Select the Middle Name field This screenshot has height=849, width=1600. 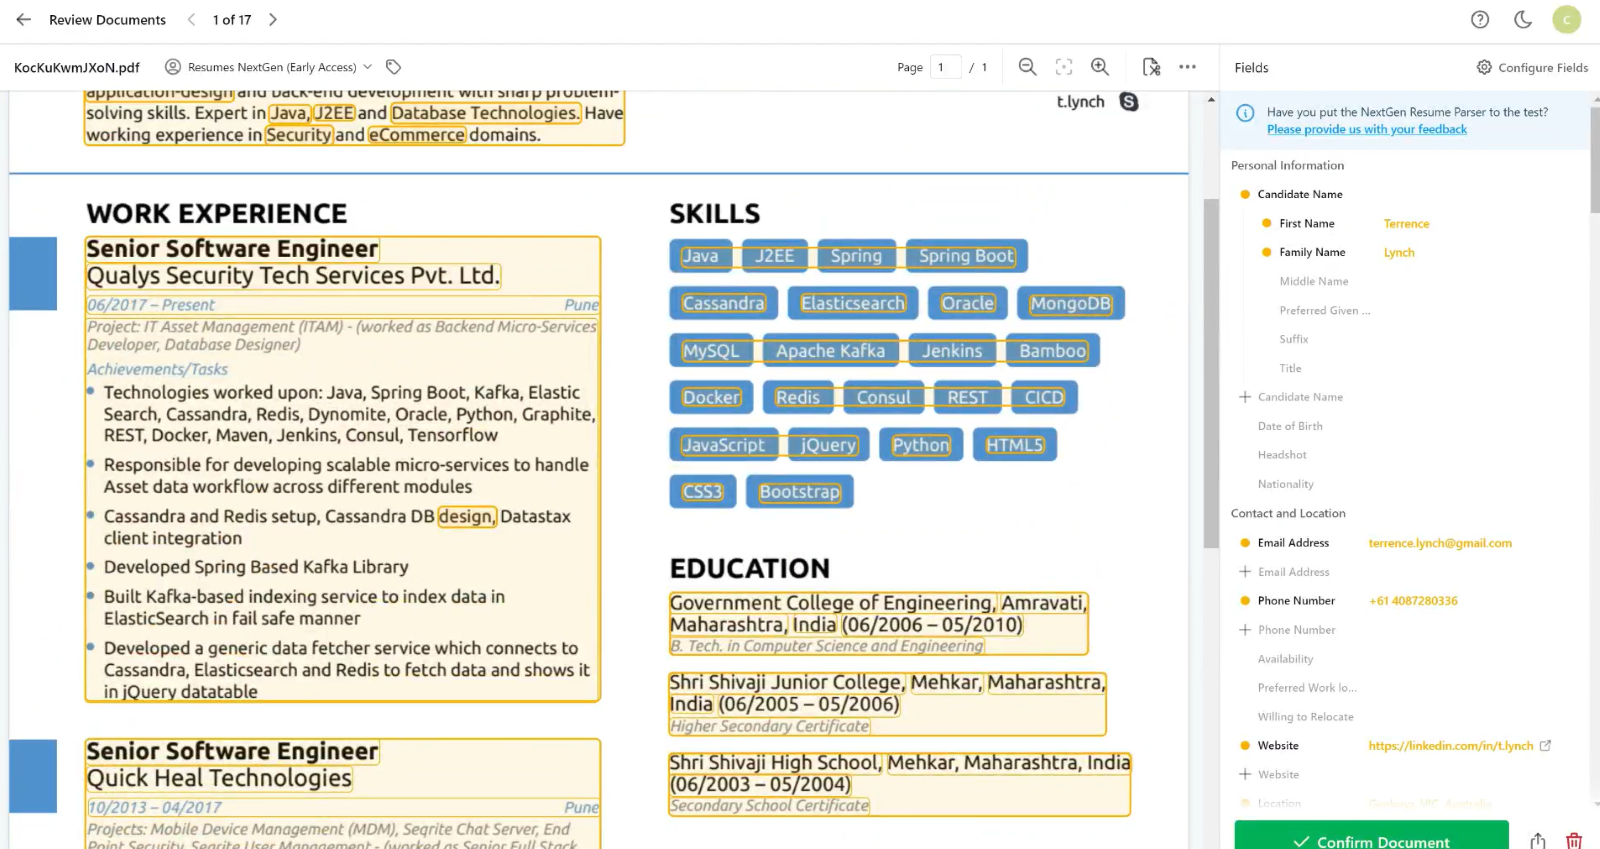click(x=1313, y=281)
